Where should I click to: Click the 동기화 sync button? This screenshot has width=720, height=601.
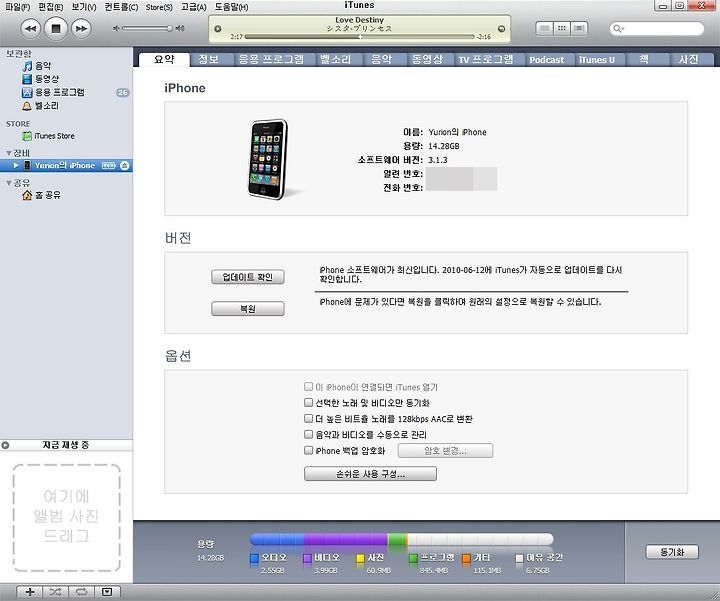pos(672,552)
